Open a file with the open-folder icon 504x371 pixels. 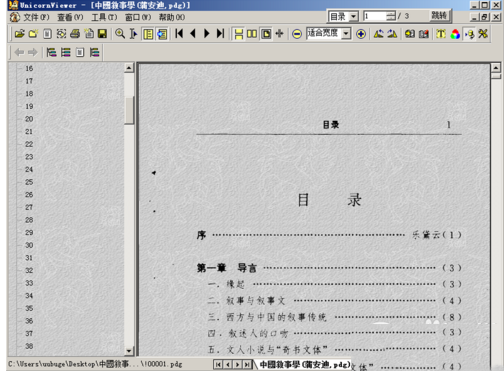point(19,34)
